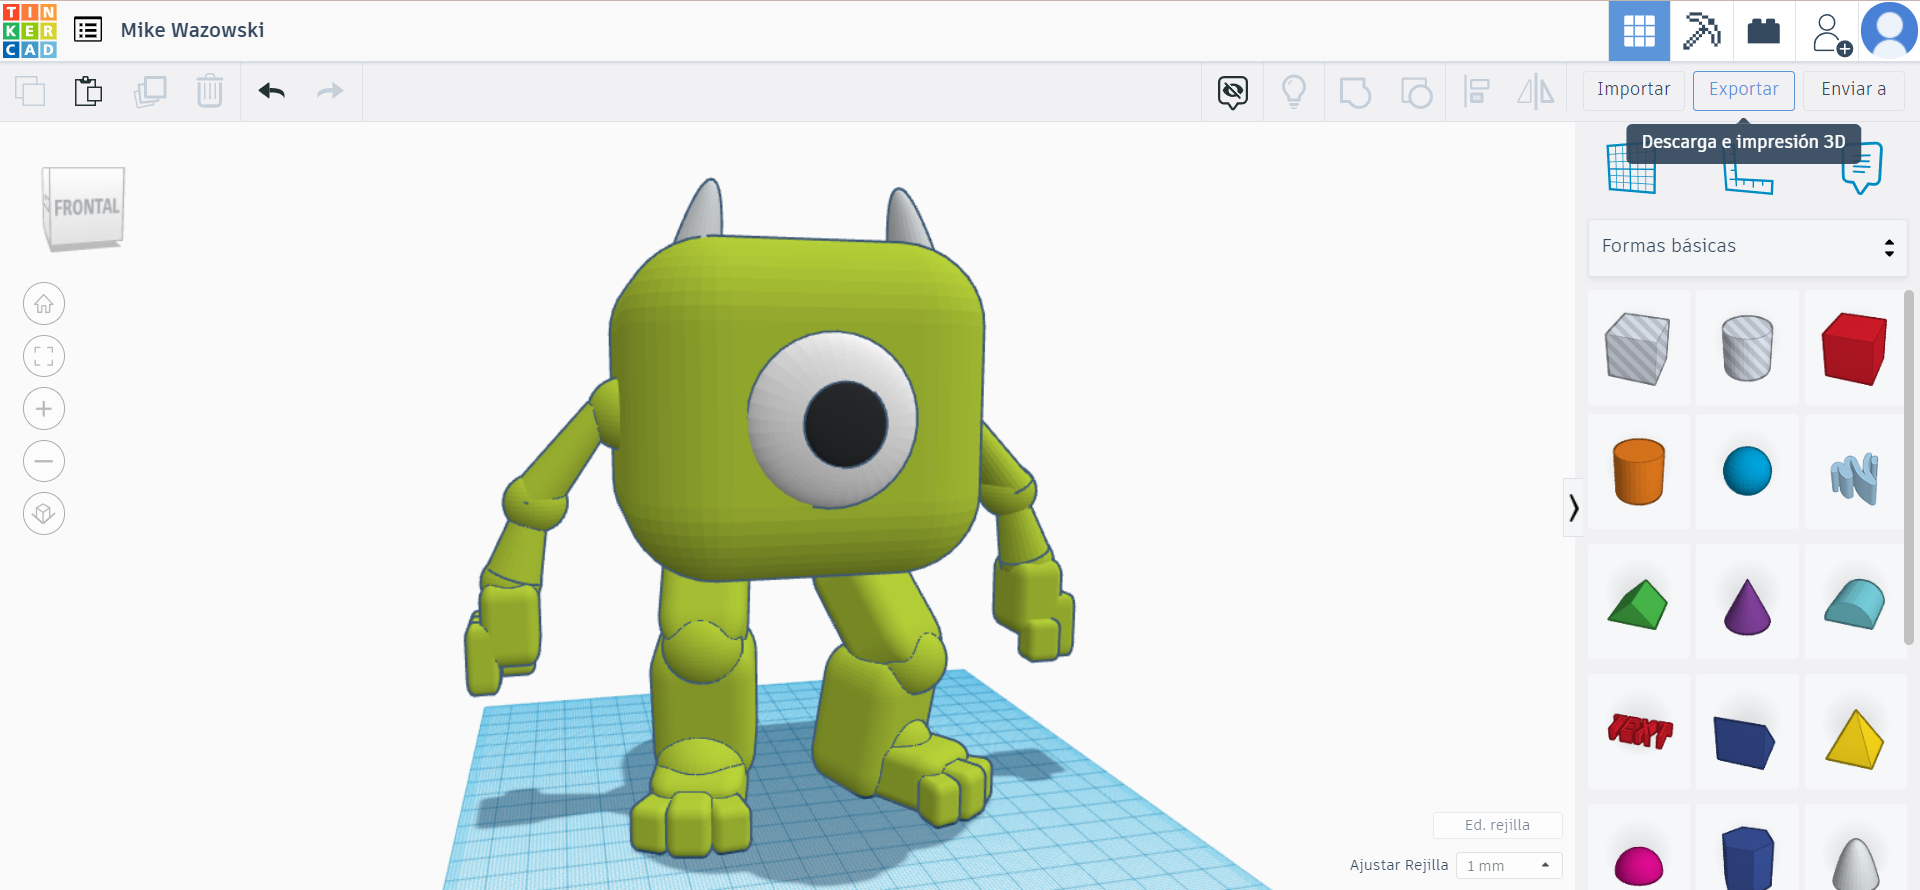The width and height of the screenshot is (1920, 890).
Task: Switch to 3D design grid view
Action: click(1639, 31)
